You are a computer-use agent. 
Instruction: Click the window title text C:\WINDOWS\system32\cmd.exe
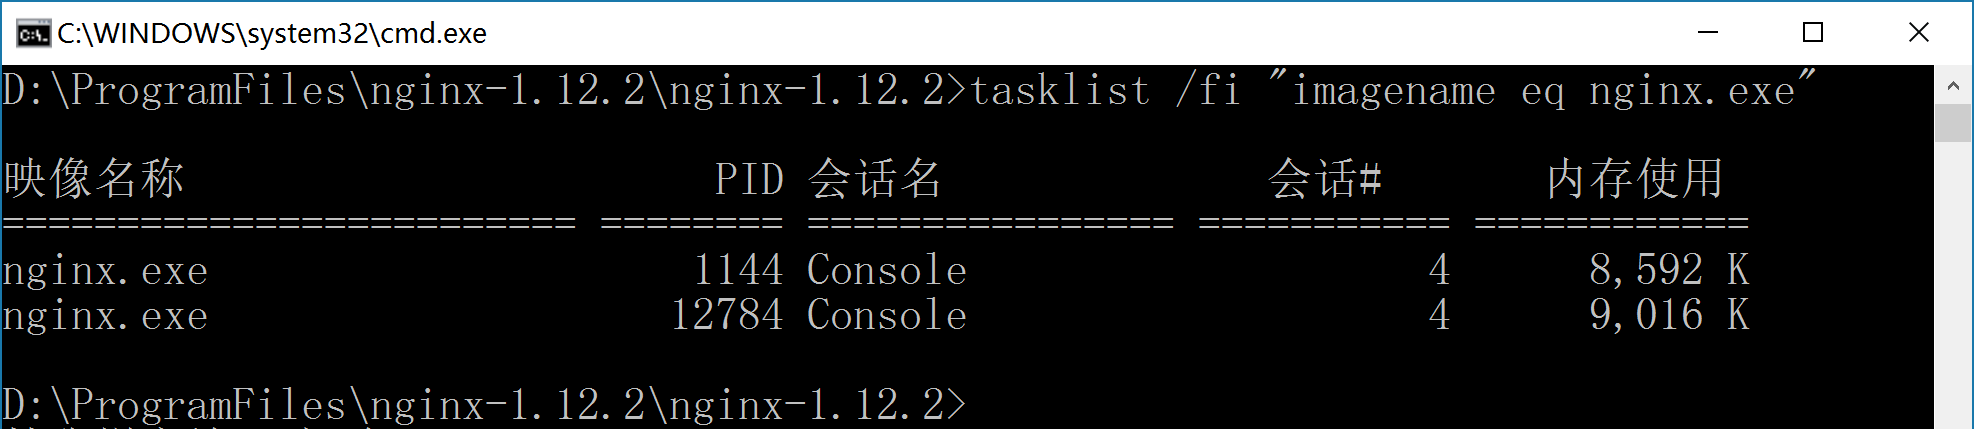pyautogui.click(x=272, y=34)
